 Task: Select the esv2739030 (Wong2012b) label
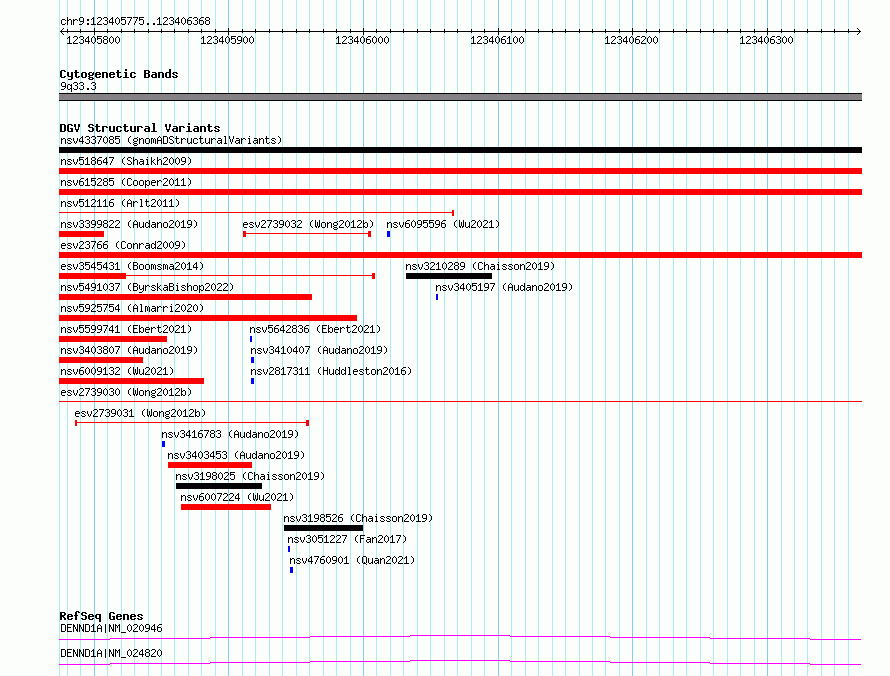coord(126,392)
